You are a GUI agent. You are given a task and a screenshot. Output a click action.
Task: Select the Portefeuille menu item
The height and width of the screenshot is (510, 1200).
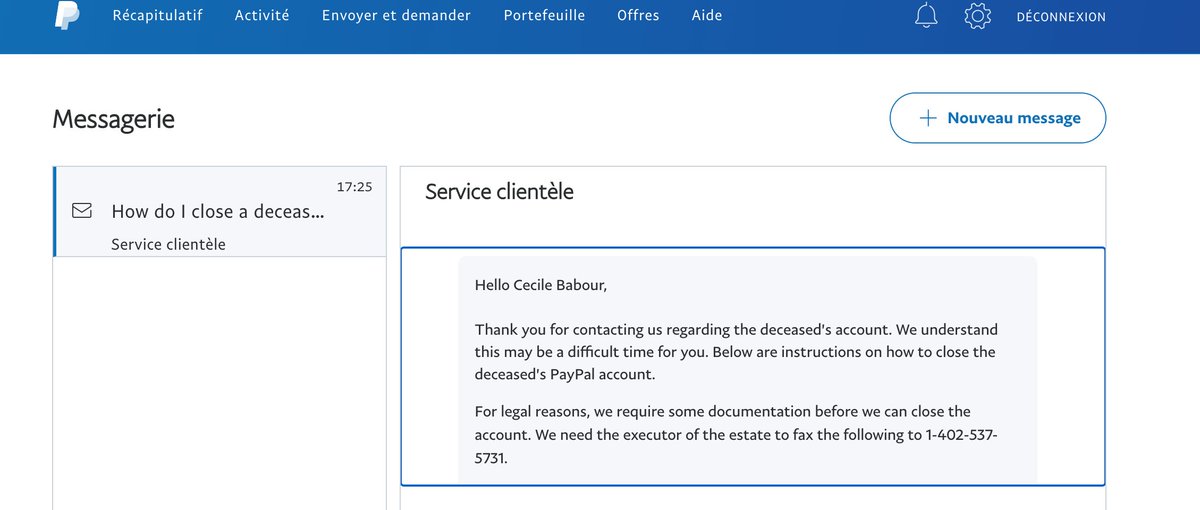[545, 16]
